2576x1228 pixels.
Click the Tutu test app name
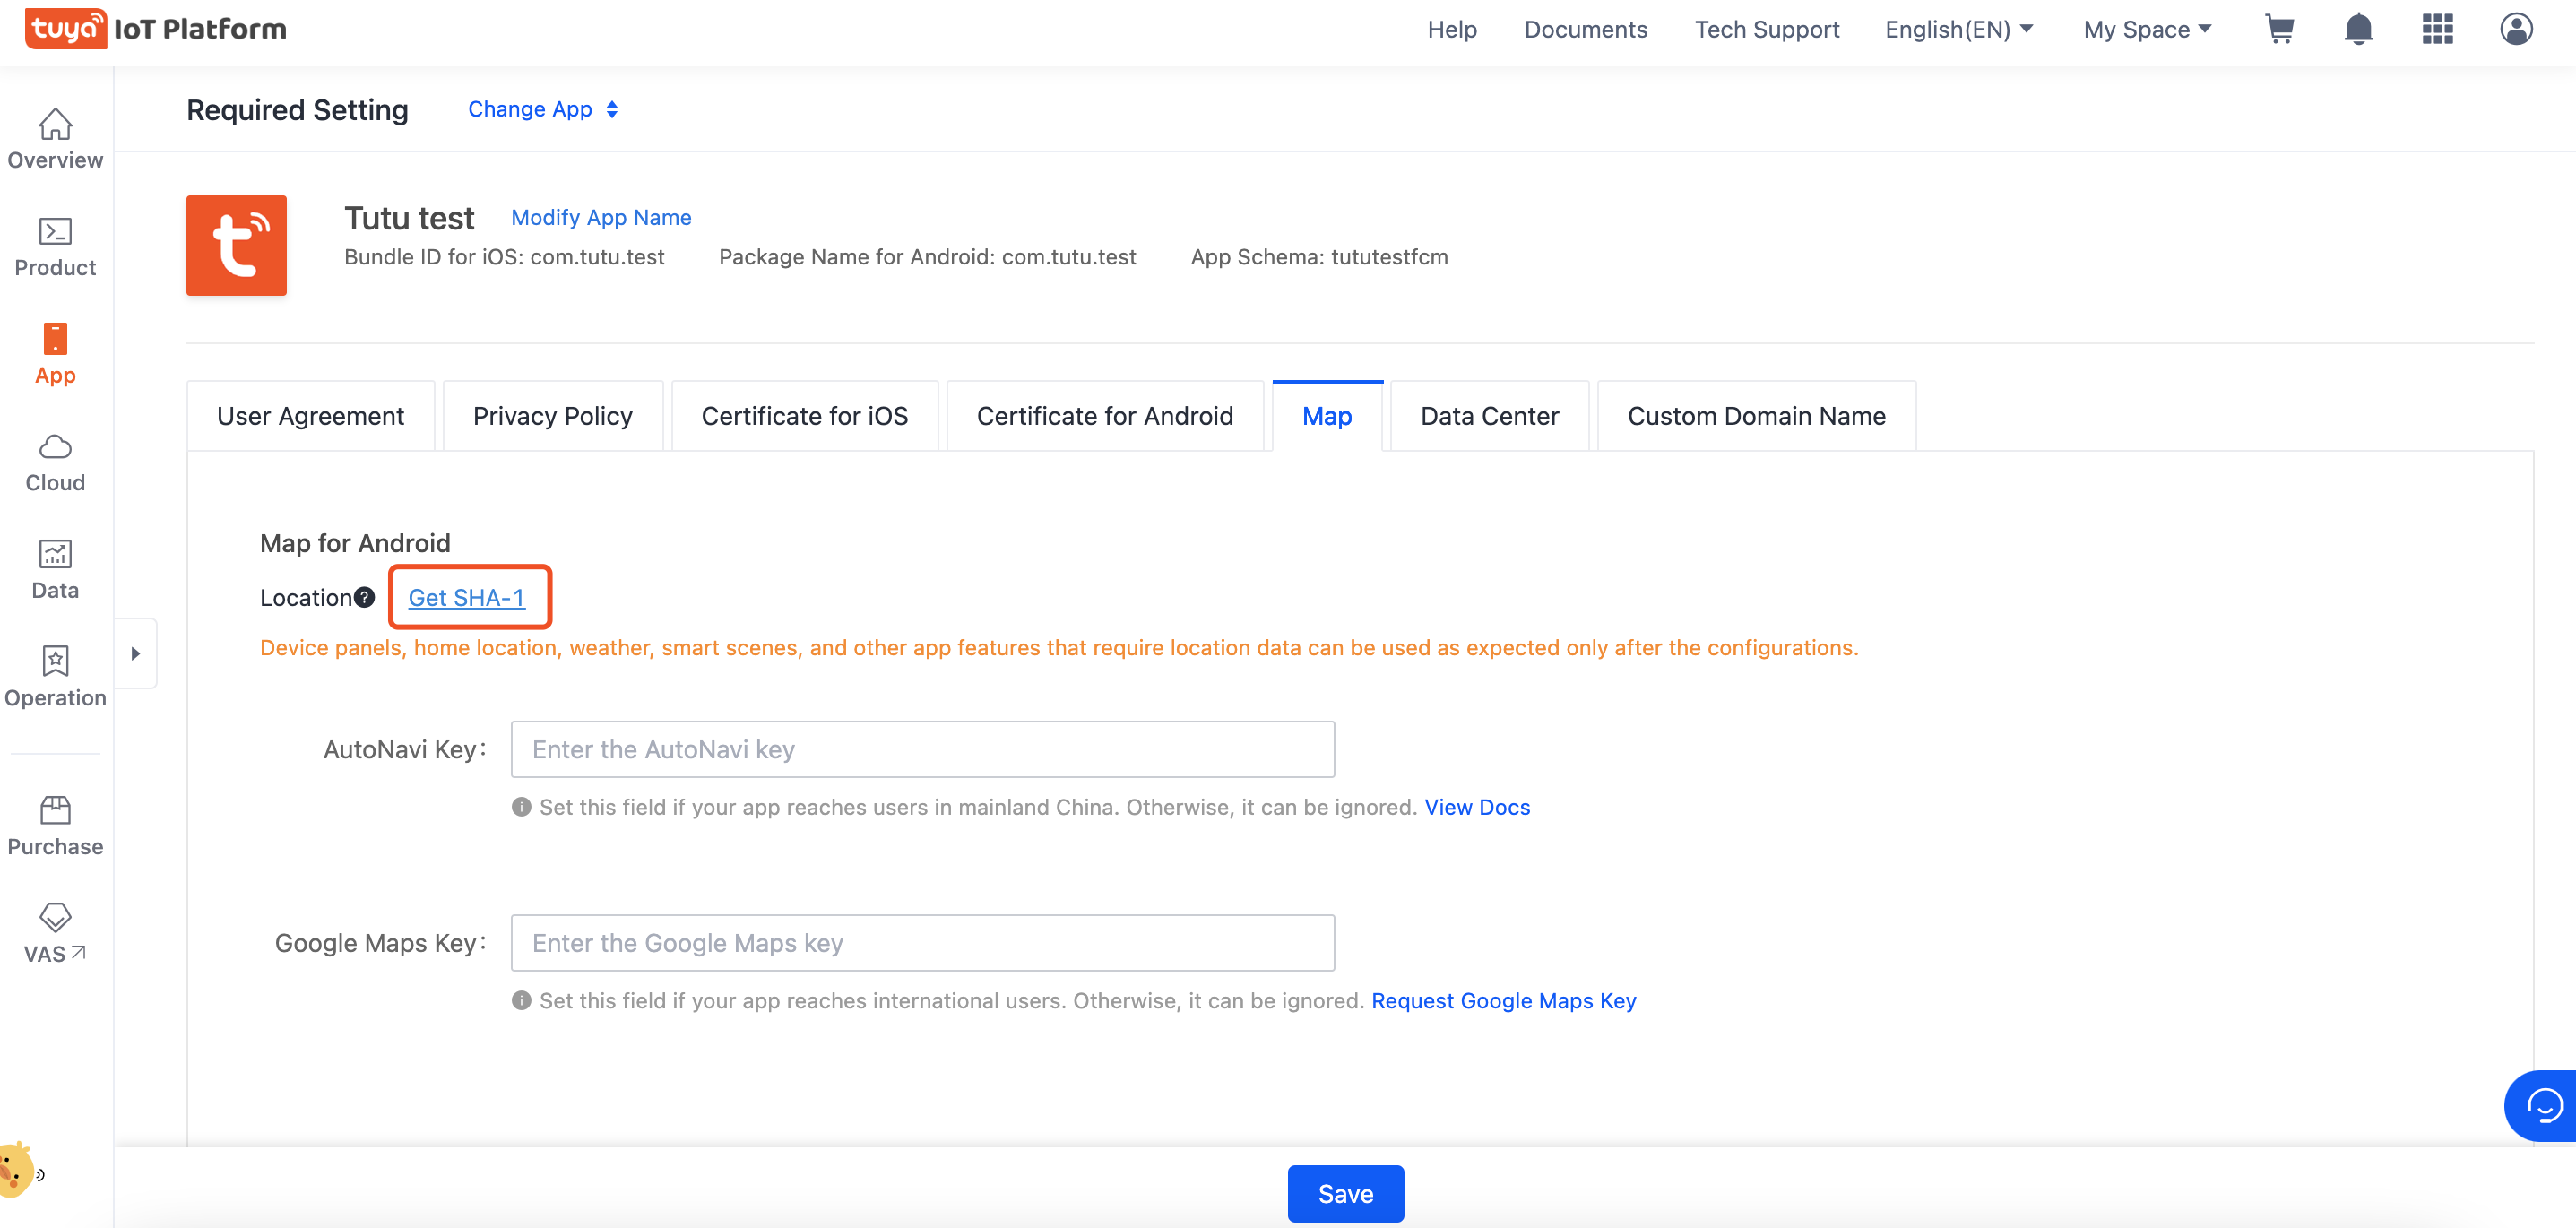pyautogui.click(x=409, y=218)
